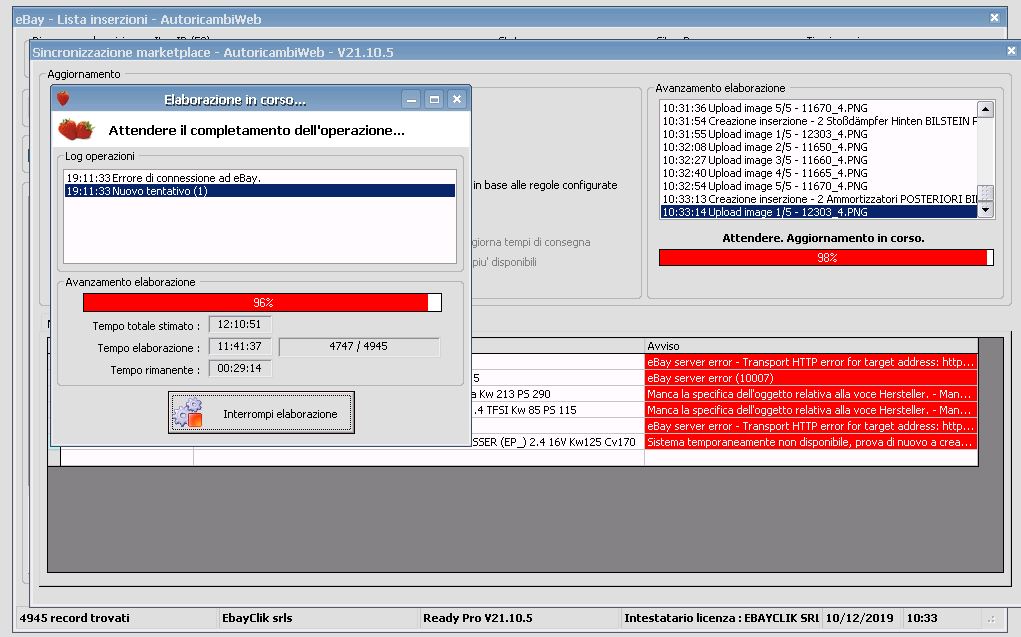Select row '10:31:54 Creazione inserzione - 2 Stoßdämpfer'
This screenshot has height=637, width=1021.
coord(818,121)
